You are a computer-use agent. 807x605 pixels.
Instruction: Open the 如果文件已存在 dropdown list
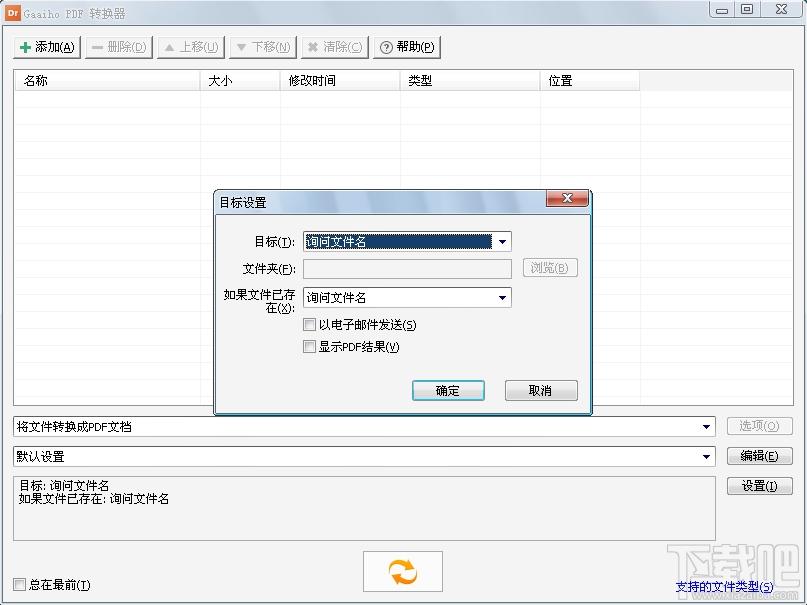502,298
